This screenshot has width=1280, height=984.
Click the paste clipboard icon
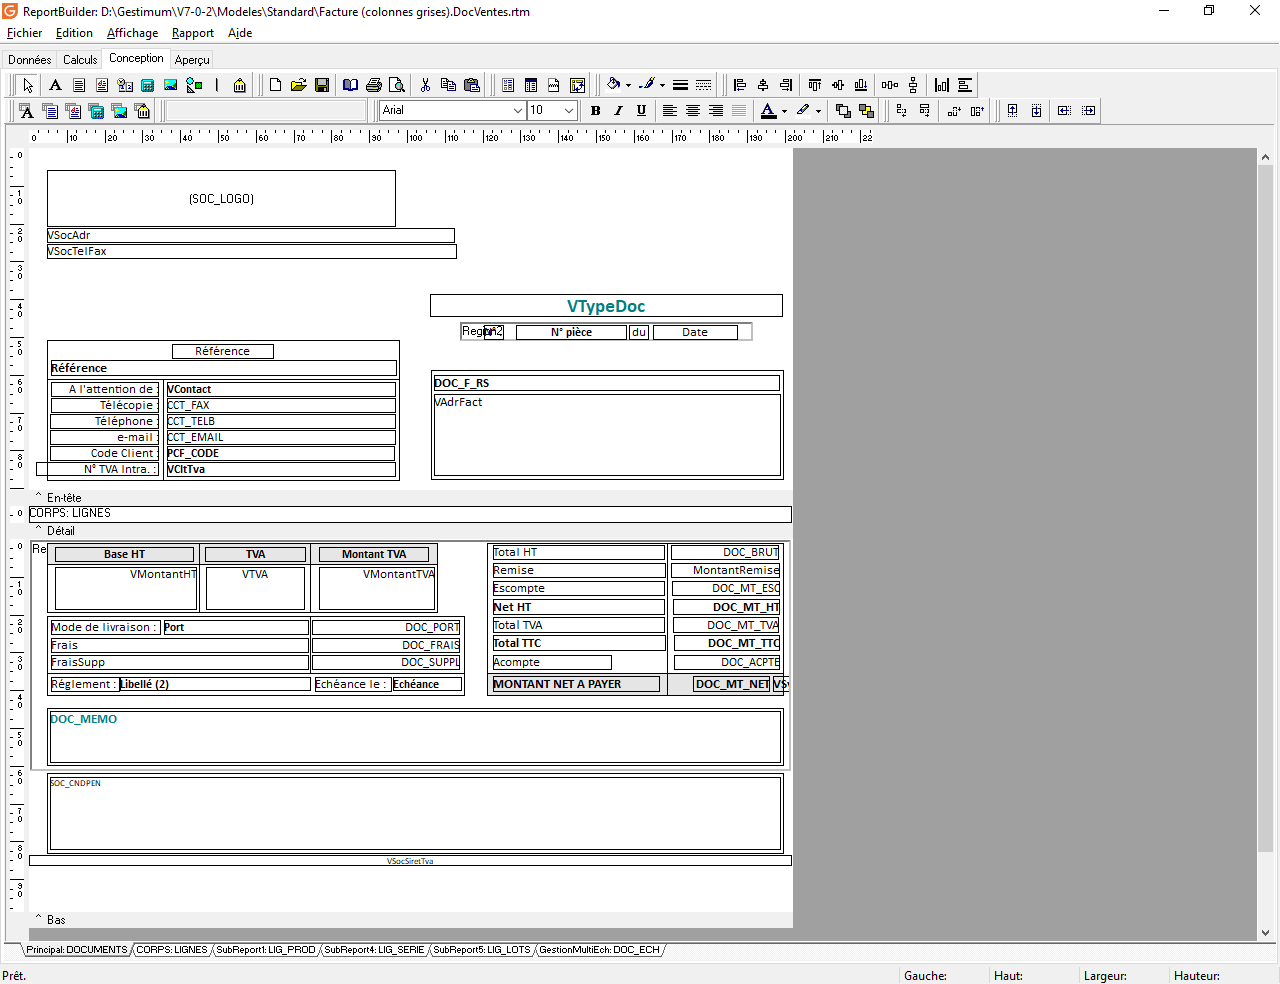(472, 85)
